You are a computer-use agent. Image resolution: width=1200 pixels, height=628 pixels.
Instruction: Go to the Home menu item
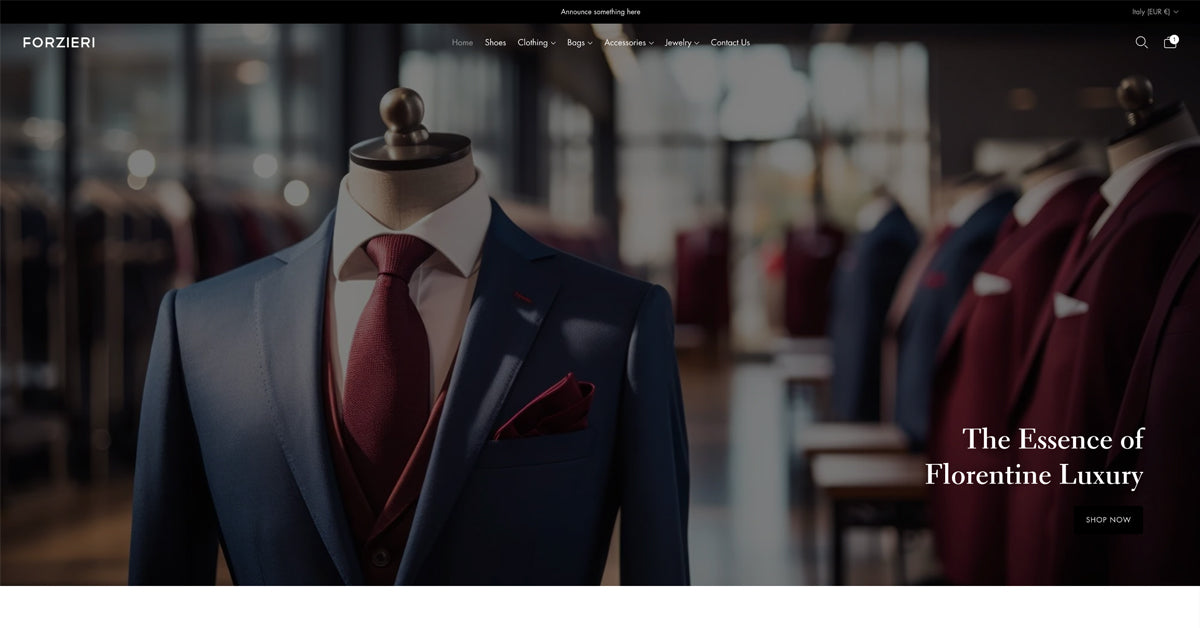pos(462,42)
